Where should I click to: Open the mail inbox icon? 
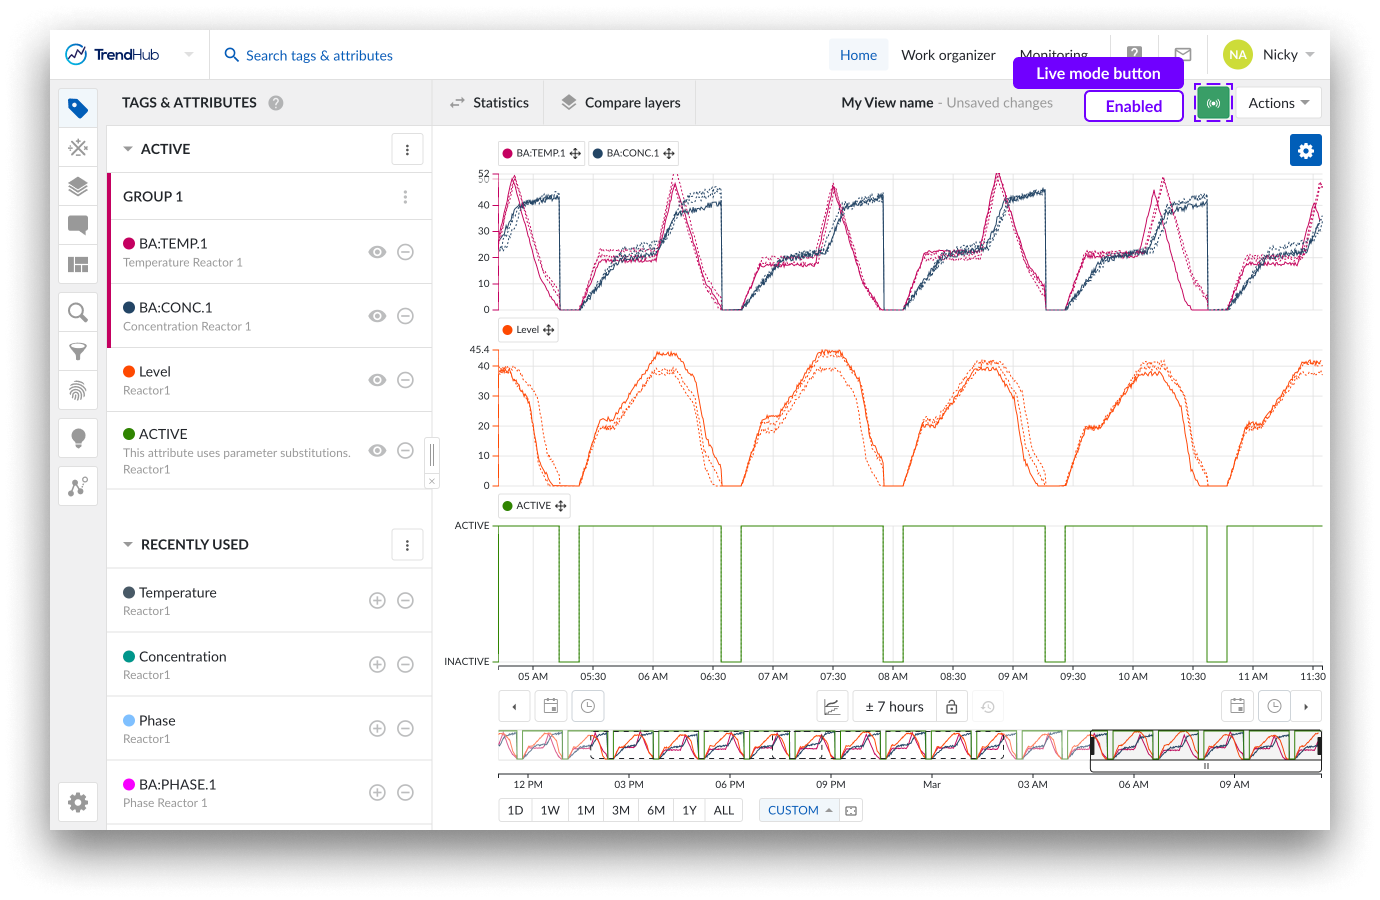click(1183, 55)
